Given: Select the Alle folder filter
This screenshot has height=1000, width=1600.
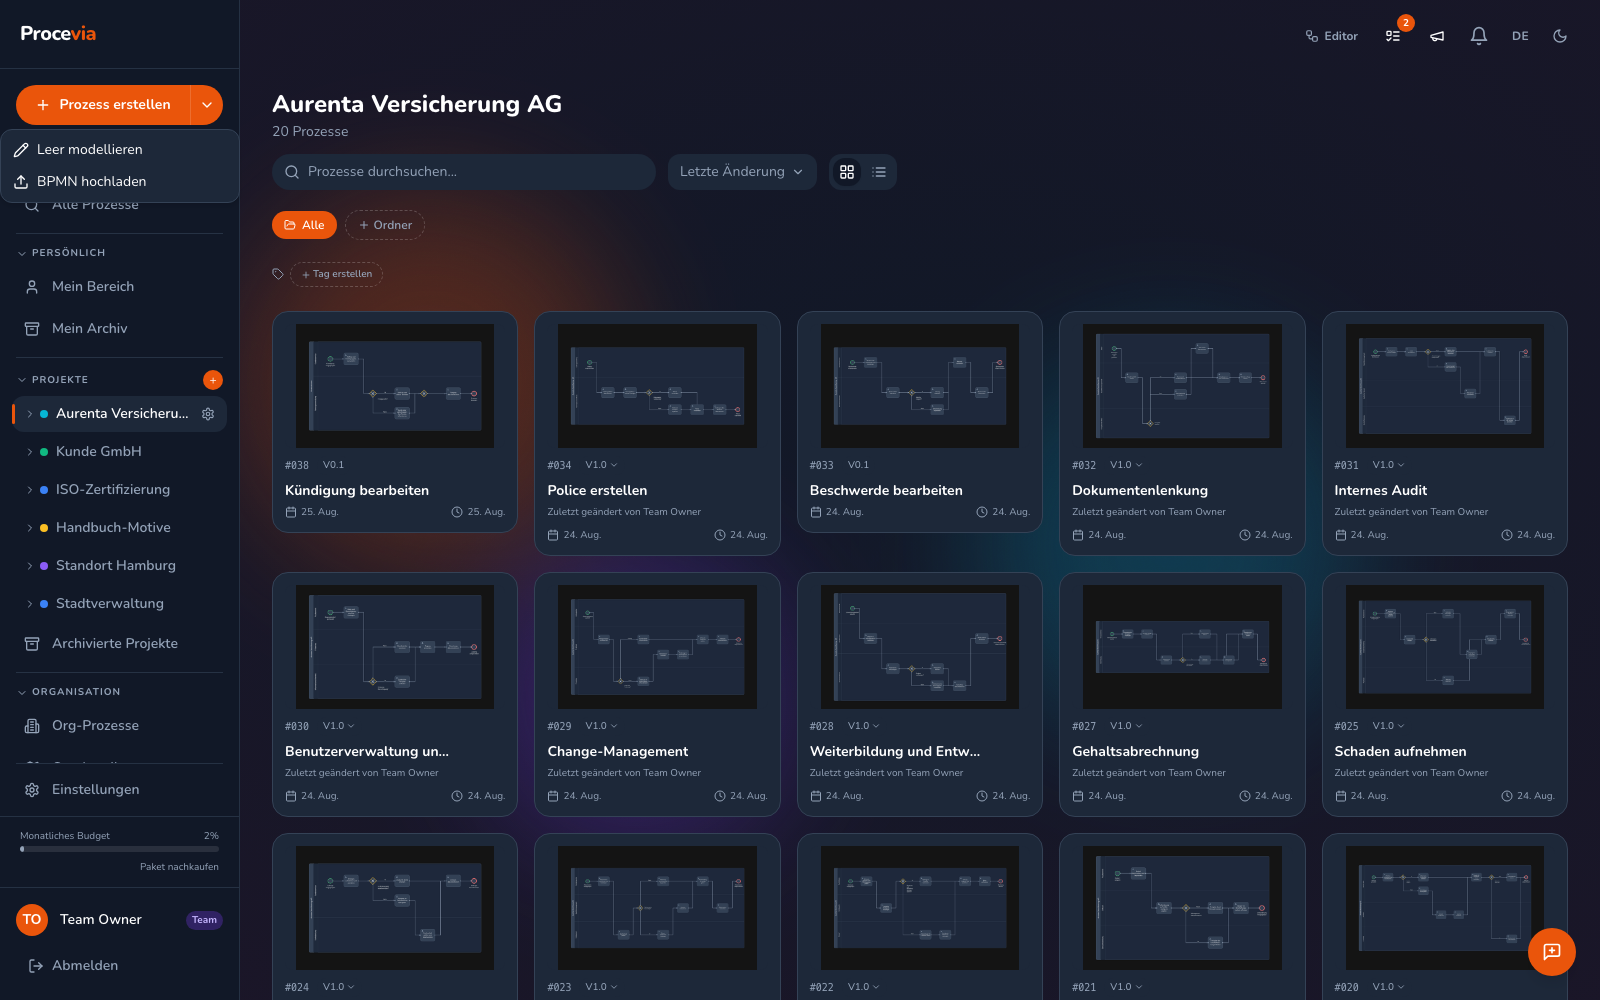Looking at the screenshot, I should (304, 225).
